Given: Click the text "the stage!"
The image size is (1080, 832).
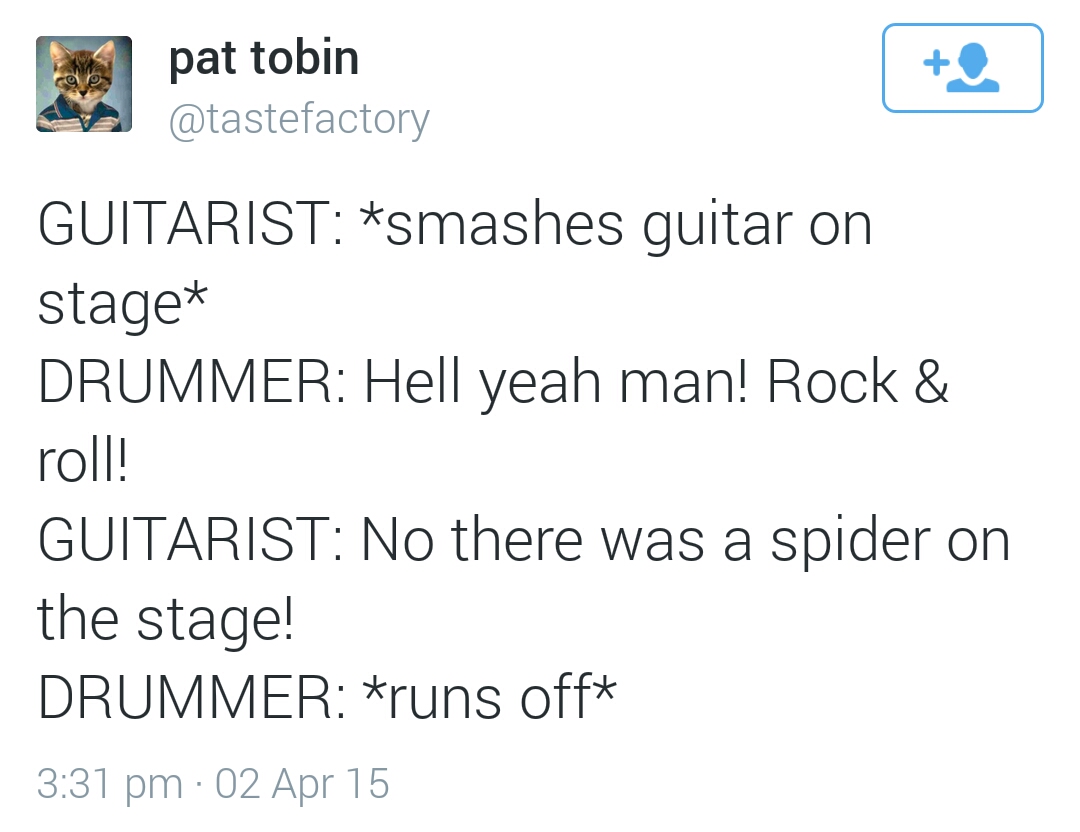Looking at the screenshot, I should point(166,619).
